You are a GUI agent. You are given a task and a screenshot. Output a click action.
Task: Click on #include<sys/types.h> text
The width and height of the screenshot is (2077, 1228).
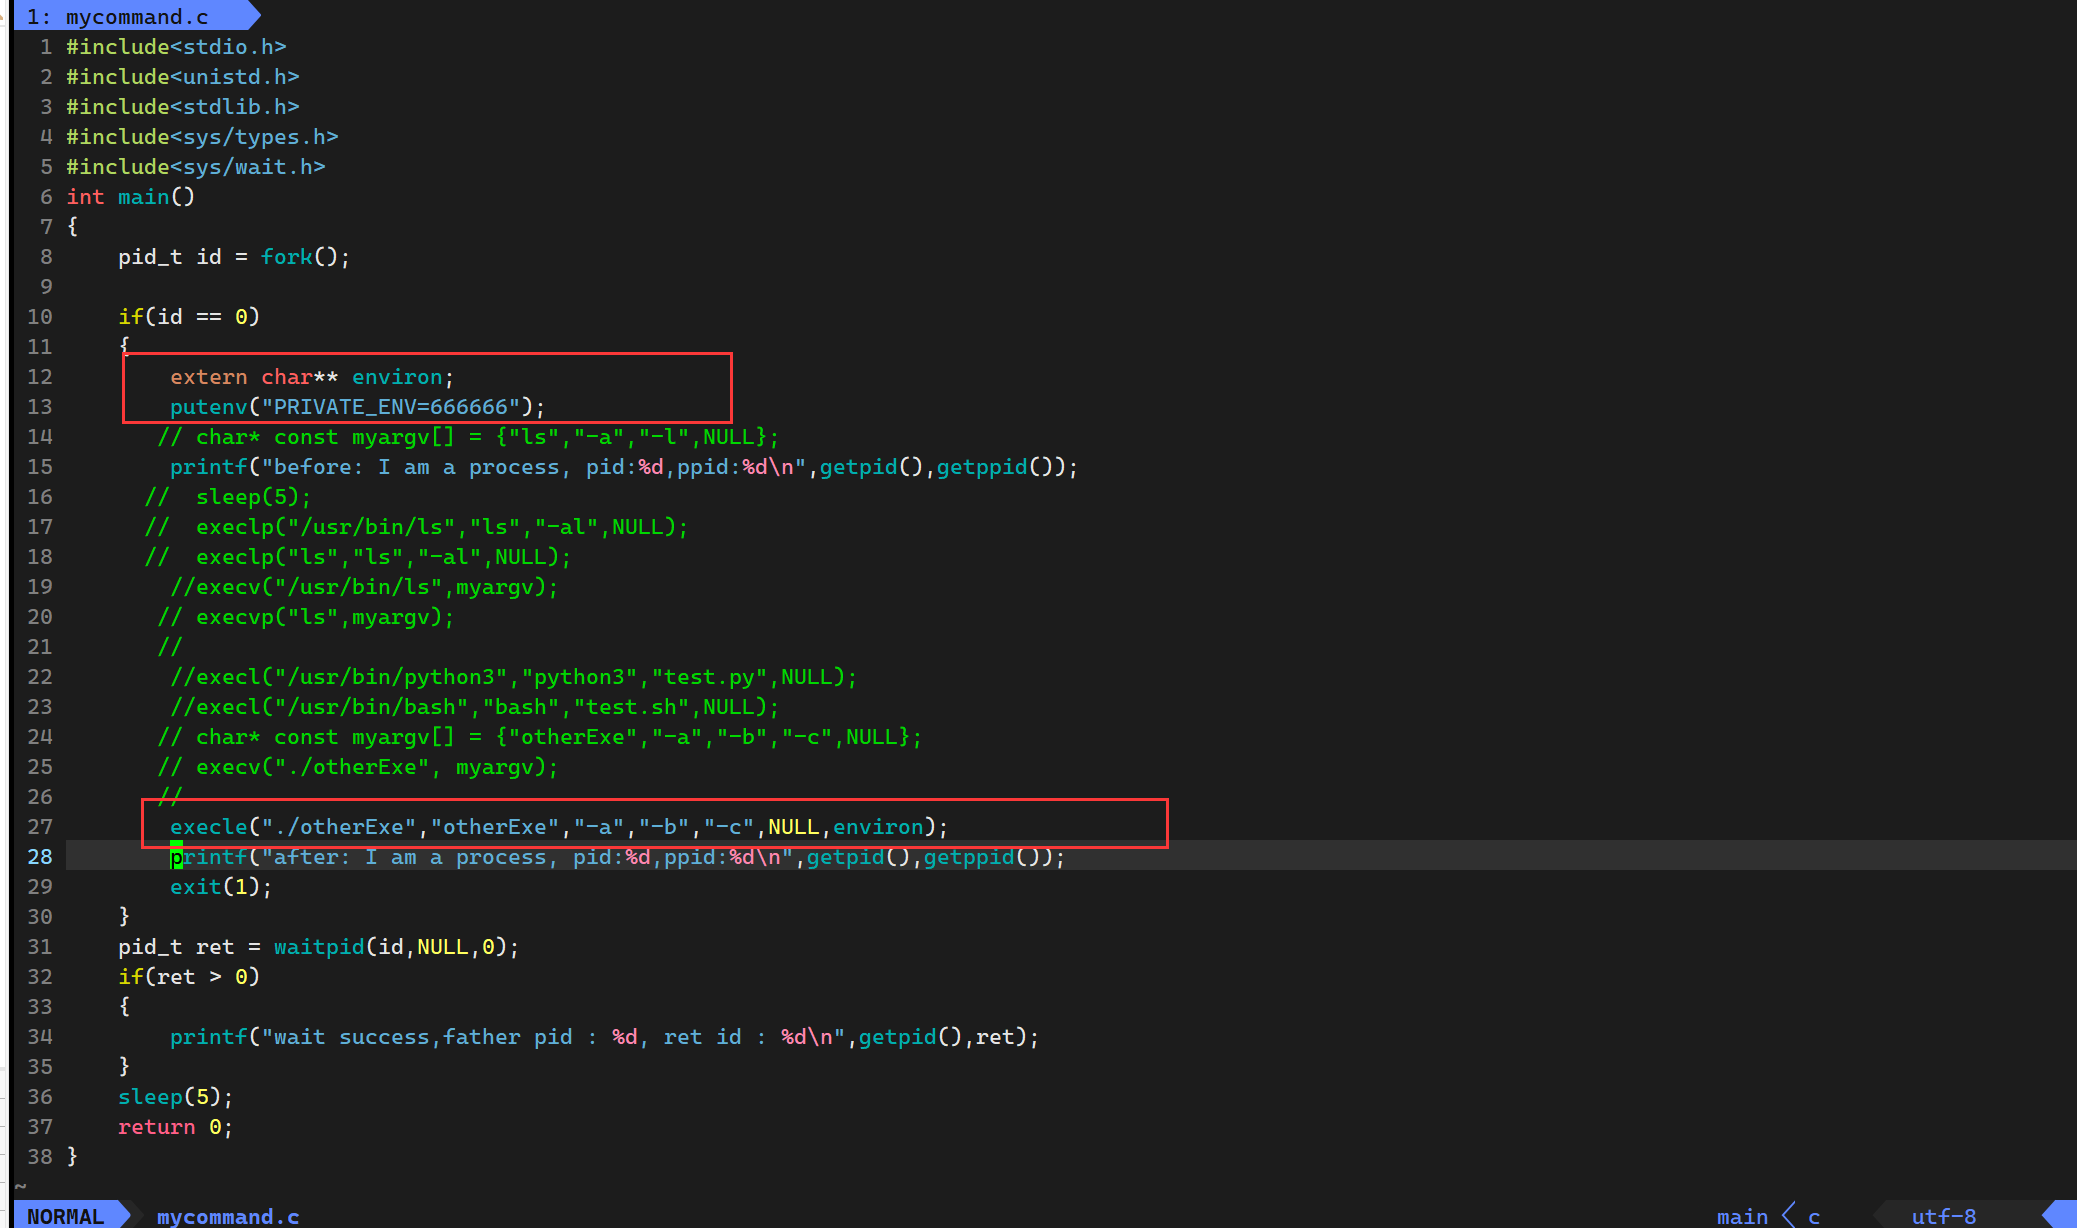pos(202,137)
